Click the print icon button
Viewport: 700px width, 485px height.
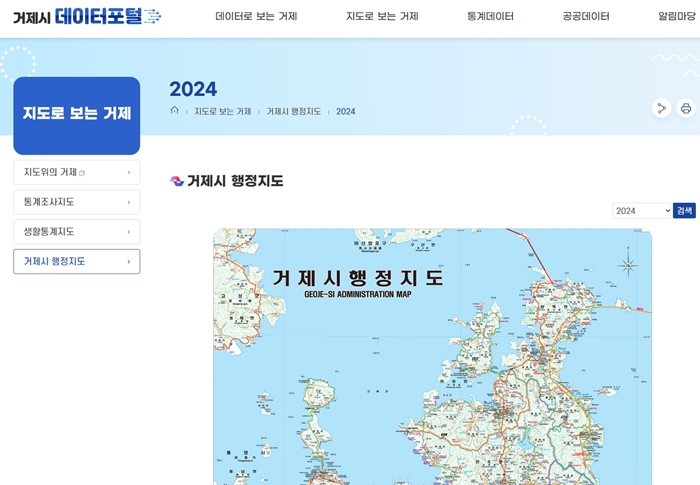(686, 108)
